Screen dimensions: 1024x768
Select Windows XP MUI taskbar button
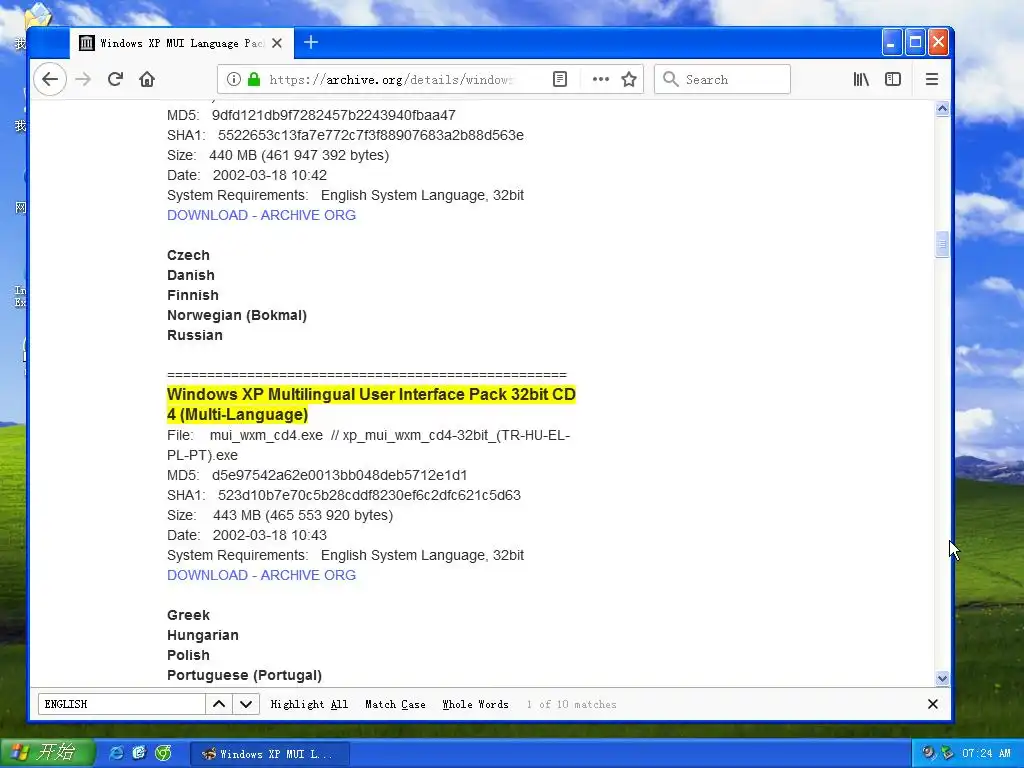tap(270, 754)
